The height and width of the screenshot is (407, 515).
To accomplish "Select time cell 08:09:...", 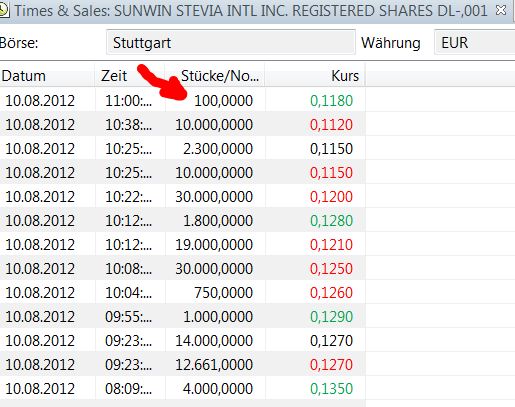I will (x=128, y=389).
